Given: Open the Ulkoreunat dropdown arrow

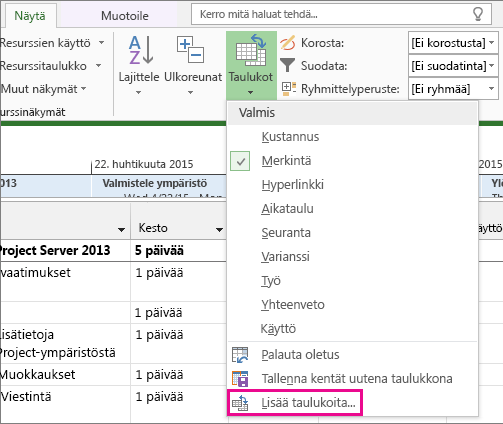Looking at the screenshot, I should point(190,92).
